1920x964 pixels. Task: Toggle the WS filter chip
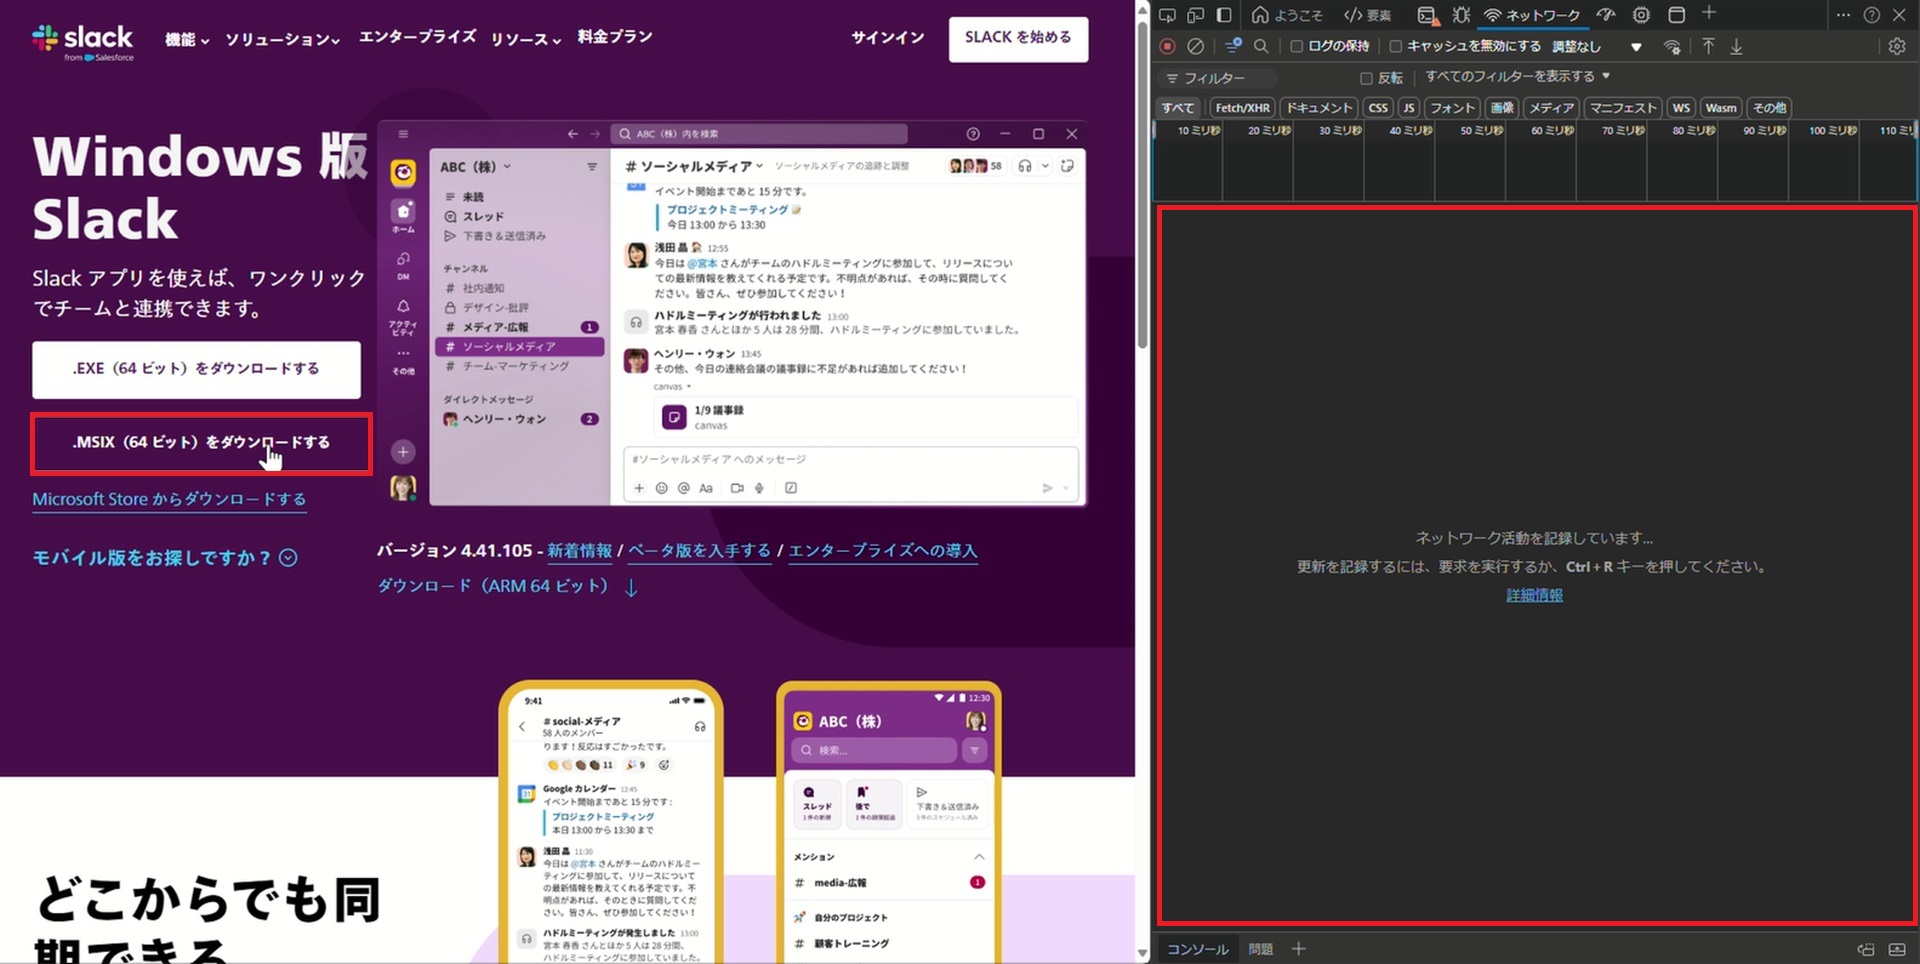[x=1681, y=108]
